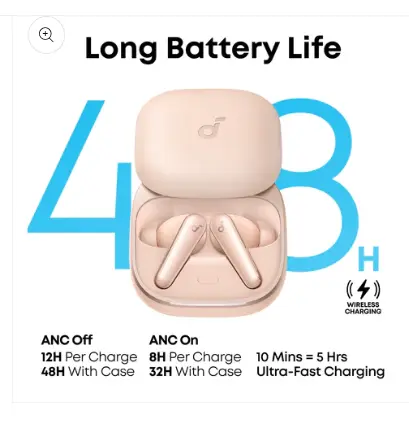The image size is (409, 432).
Task: Click the Ultra-Fast Charging text
Action: 320,371
